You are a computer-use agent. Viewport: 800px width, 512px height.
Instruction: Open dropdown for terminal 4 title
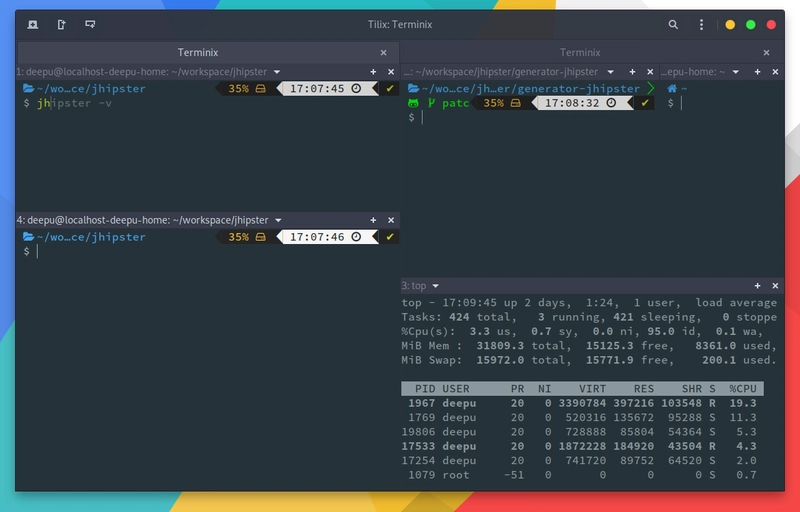[278, 220]
